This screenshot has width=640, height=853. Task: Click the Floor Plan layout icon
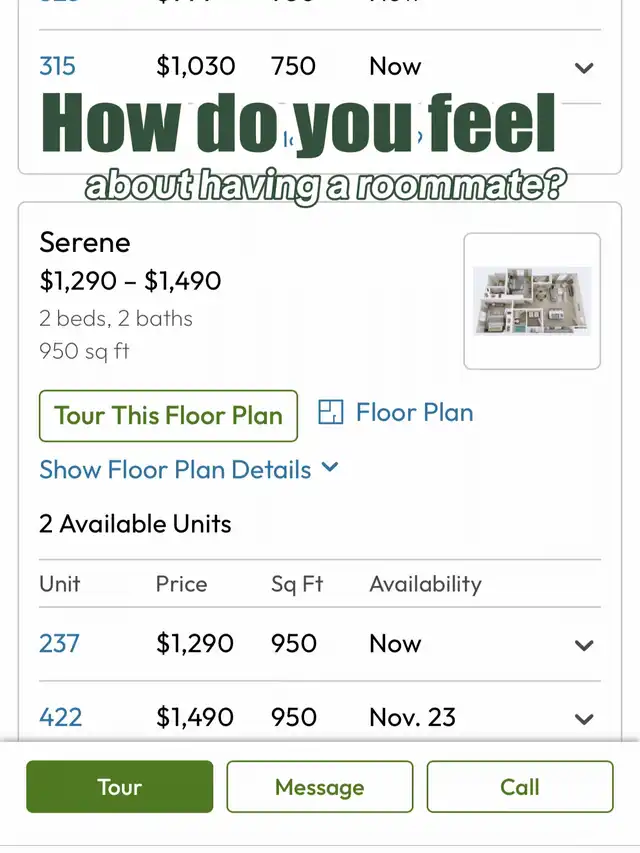tap(330, 412)
